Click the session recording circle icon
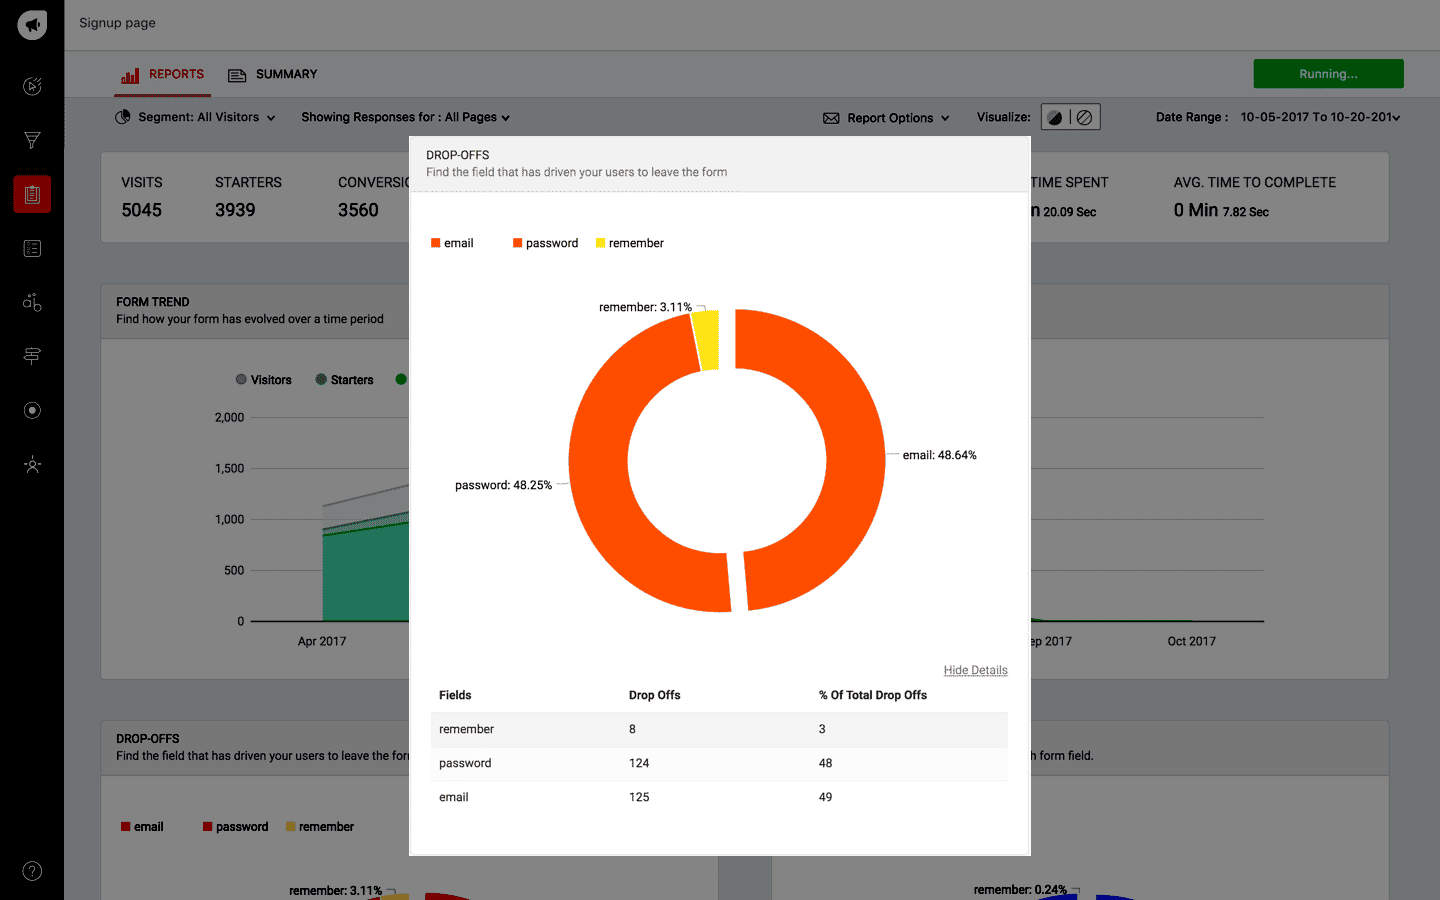The image size is (1440, 900). (32, 410)
